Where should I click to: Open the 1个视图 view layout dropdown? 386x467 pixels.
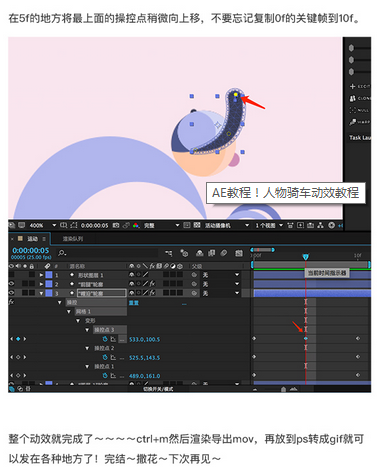(x=269, y=225)
